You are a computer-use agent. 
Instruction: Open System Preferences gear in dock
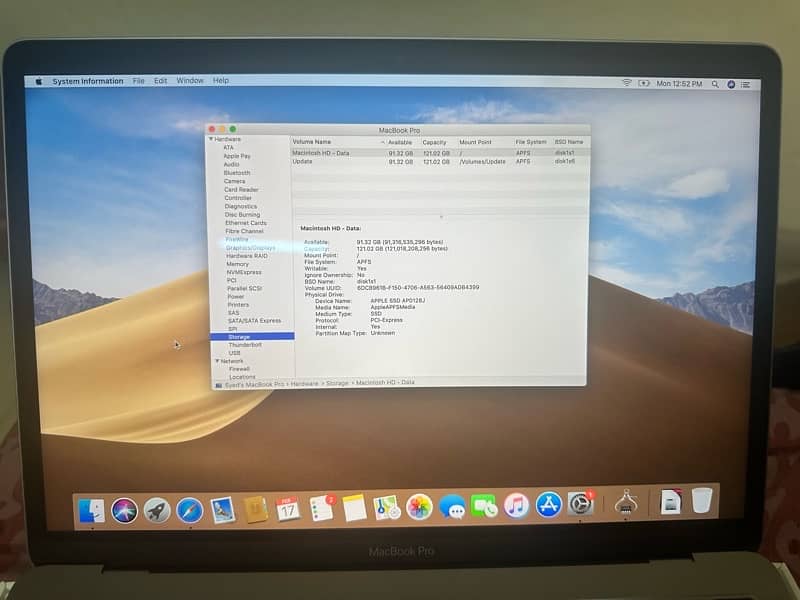point(581,504)
